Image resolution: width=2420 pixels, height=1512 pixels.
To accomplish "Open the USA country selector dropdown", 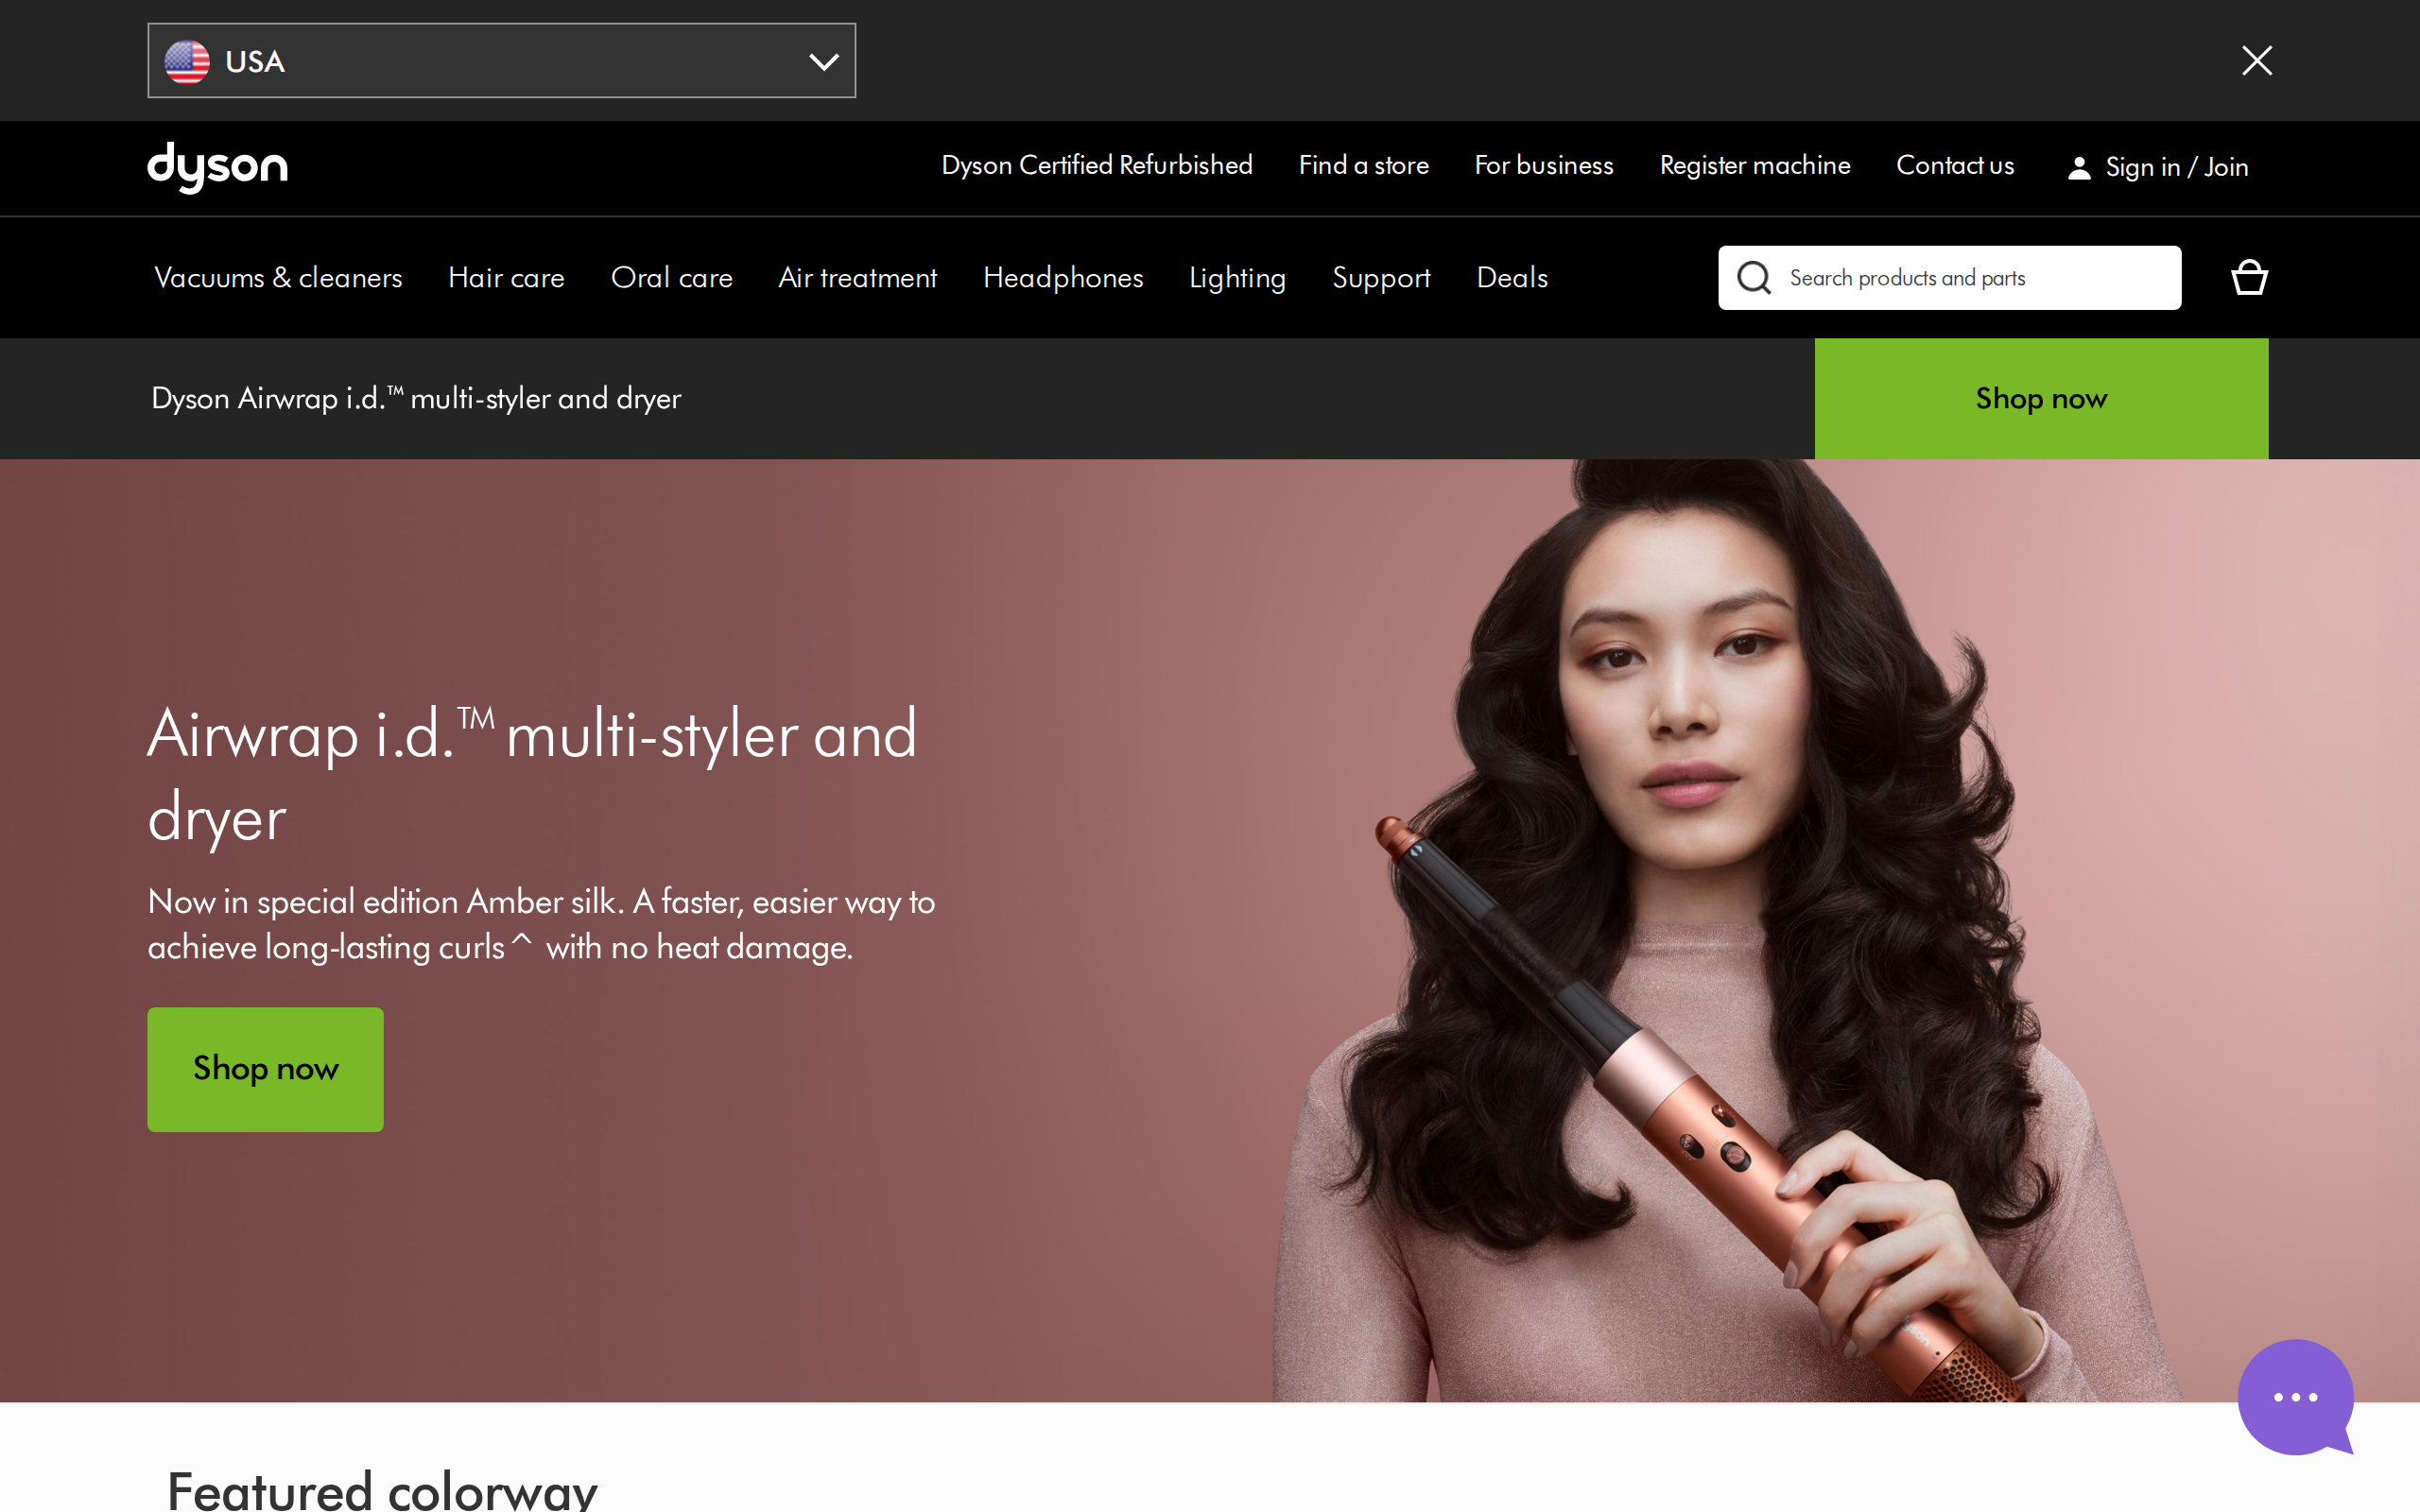I will point(501,61).
